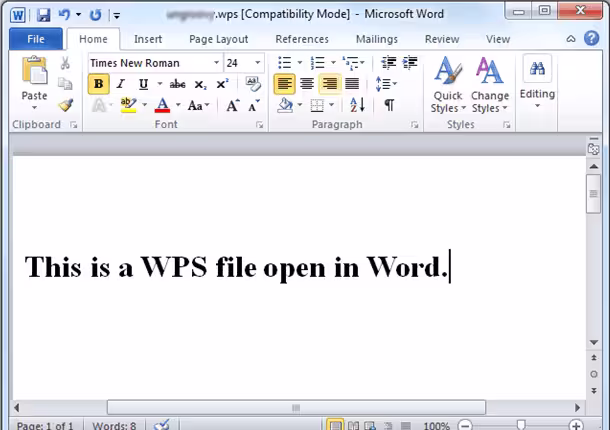610x430 pixels.
Task: Increase the paragraph indent
Action: [410, 62]
